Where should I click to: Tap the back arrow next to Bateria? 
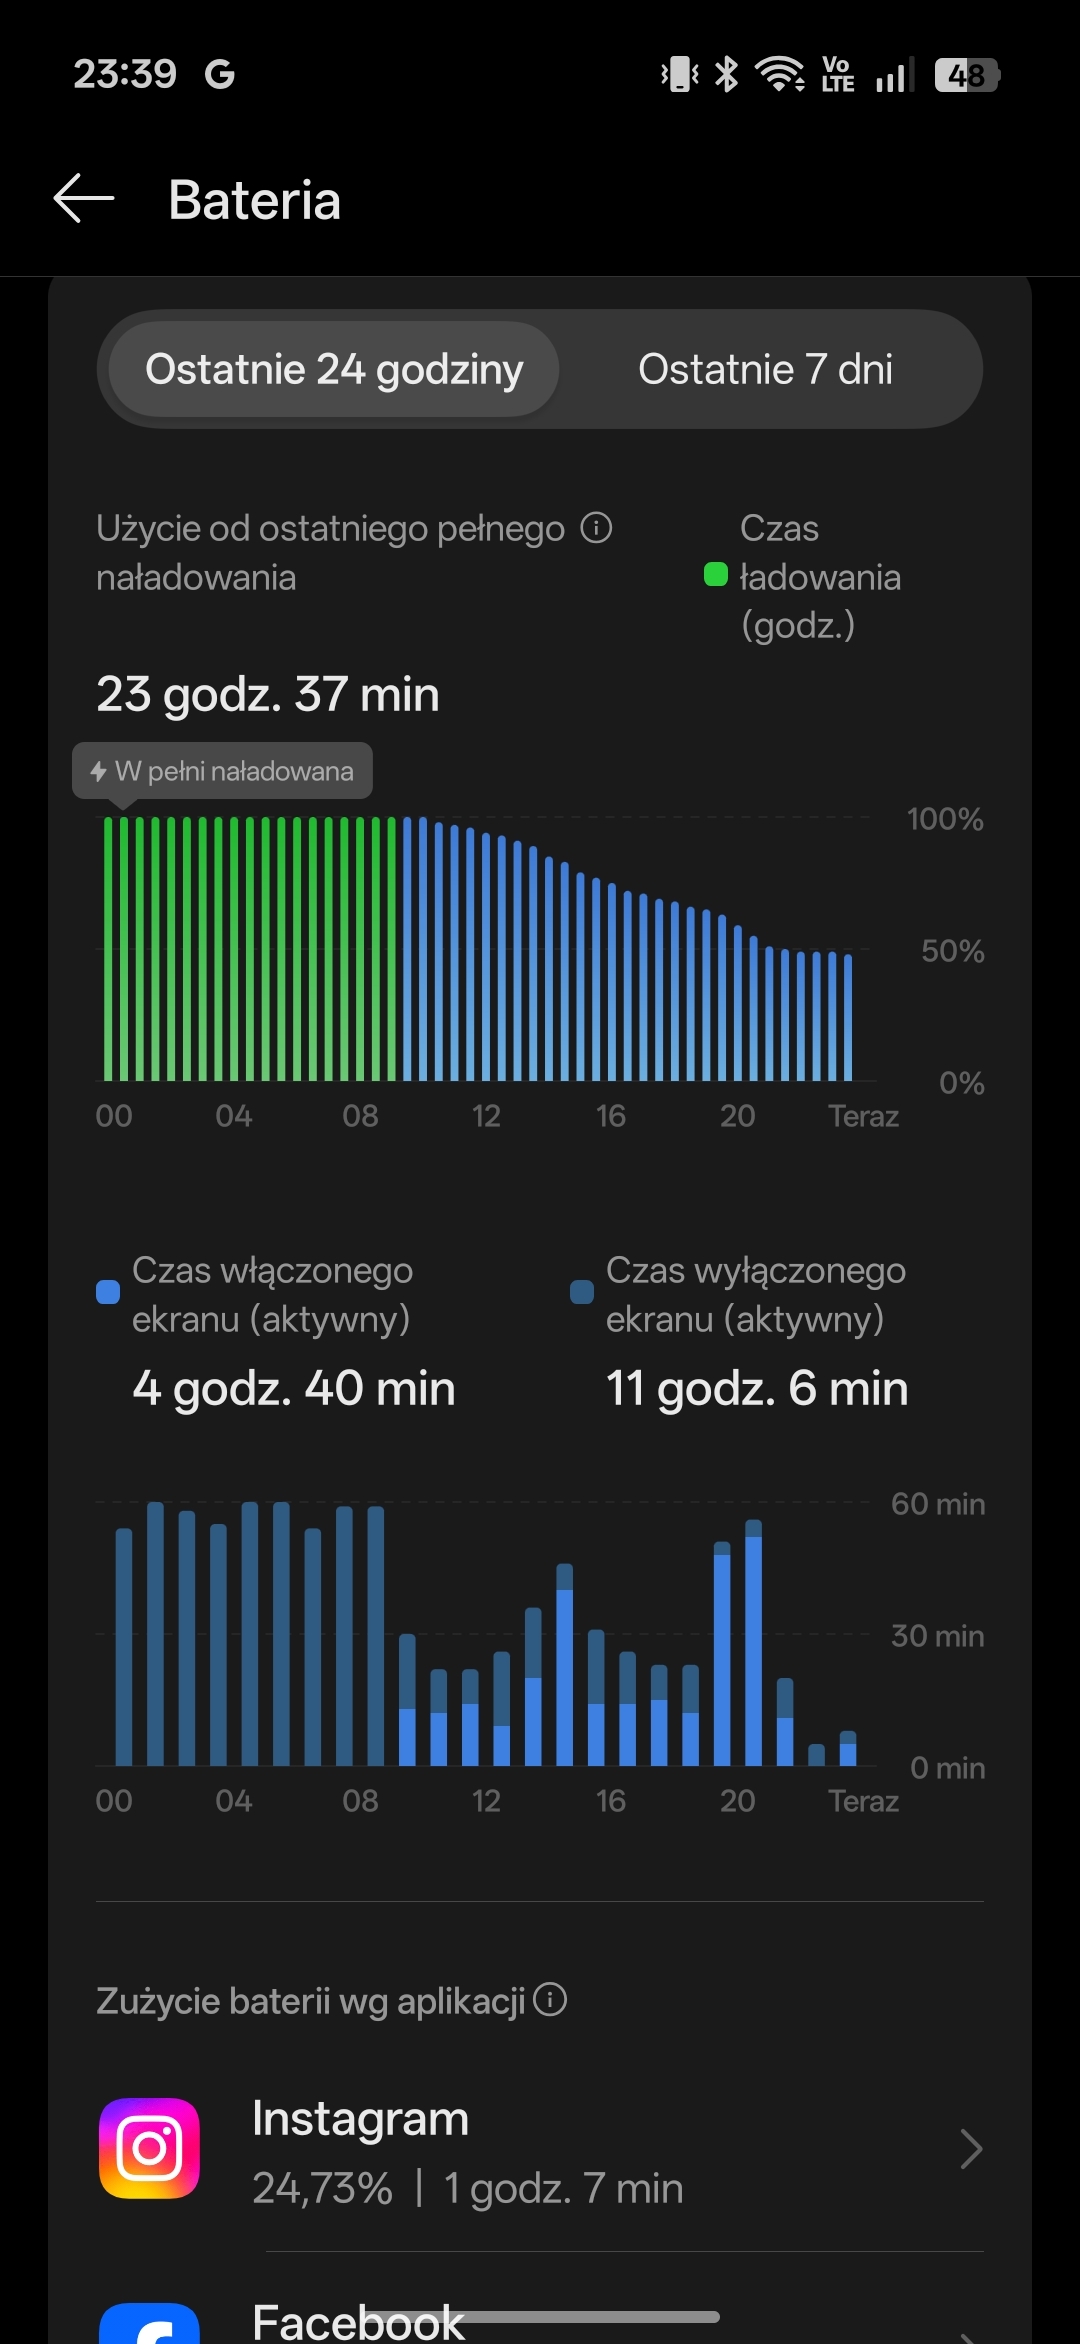click(84, 198)
